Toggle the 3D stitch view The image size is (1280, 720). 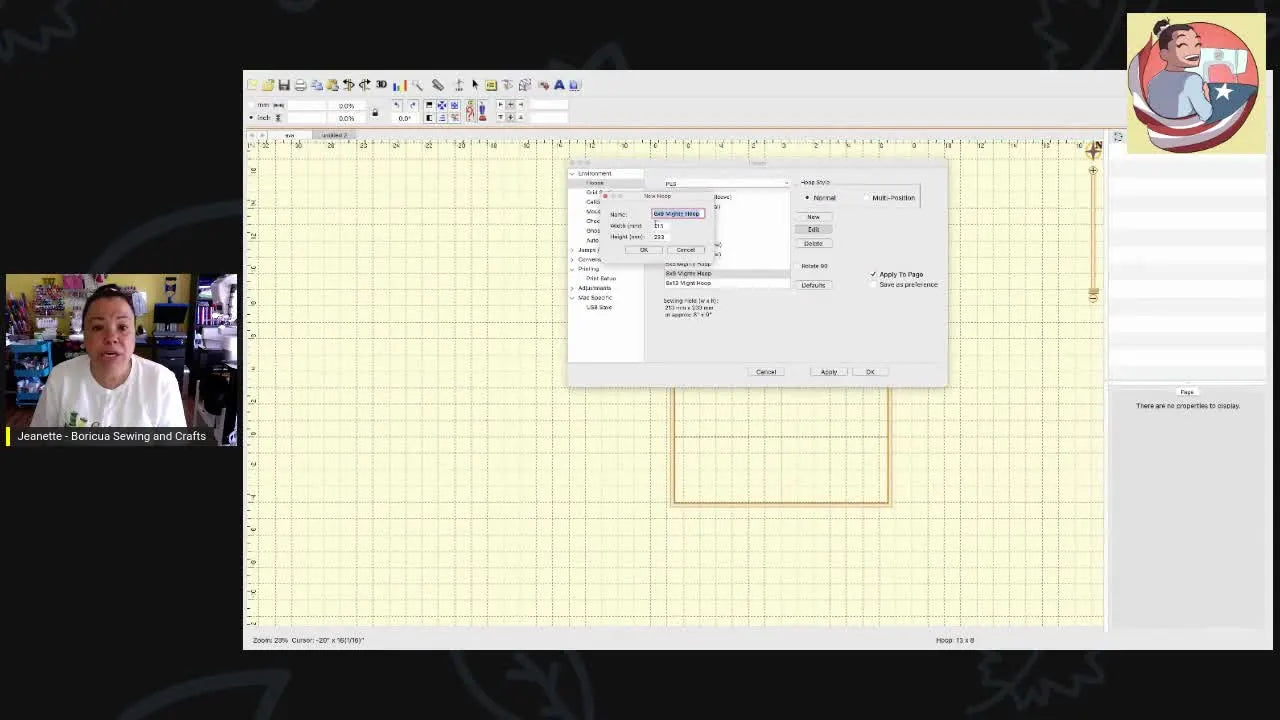[x=382, y=84]
